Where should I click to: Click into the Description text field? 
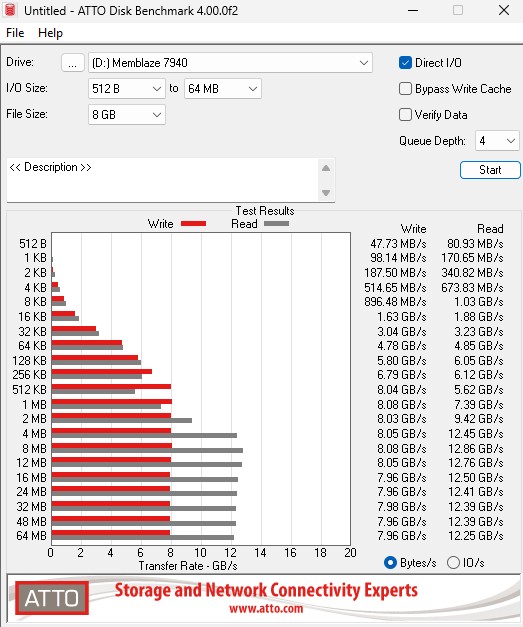coord(162,180)
